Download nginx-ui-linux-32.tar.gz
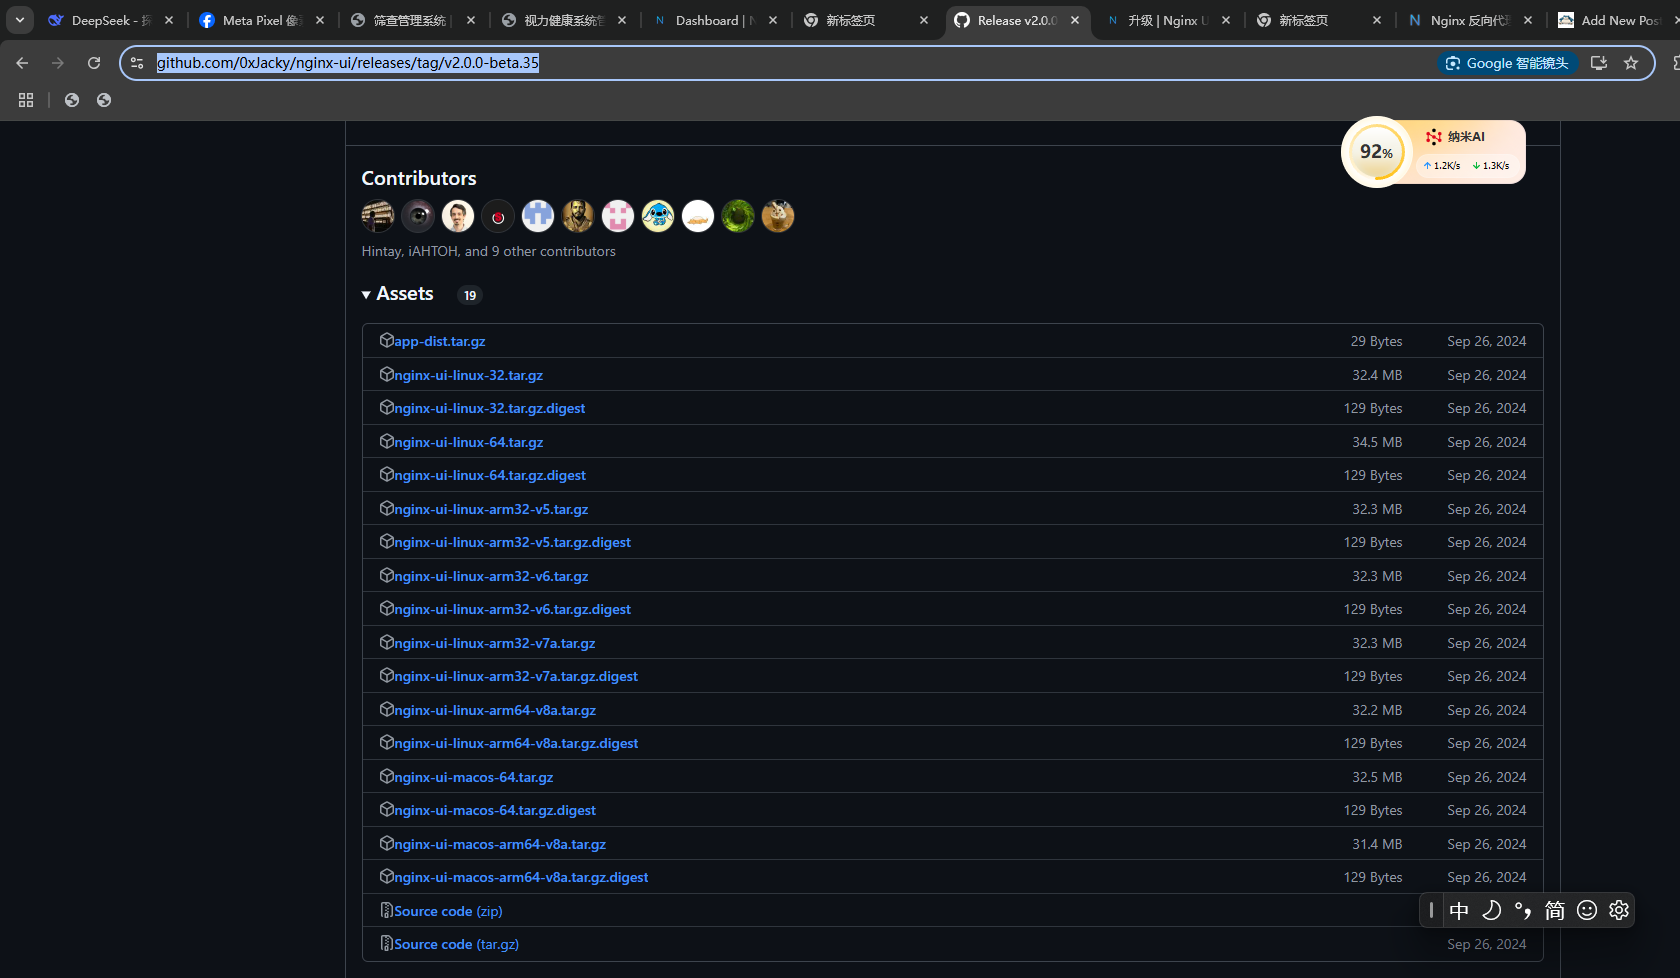Image resolution: width=1680 pixels, height=978 pixels. pos(468,375)
